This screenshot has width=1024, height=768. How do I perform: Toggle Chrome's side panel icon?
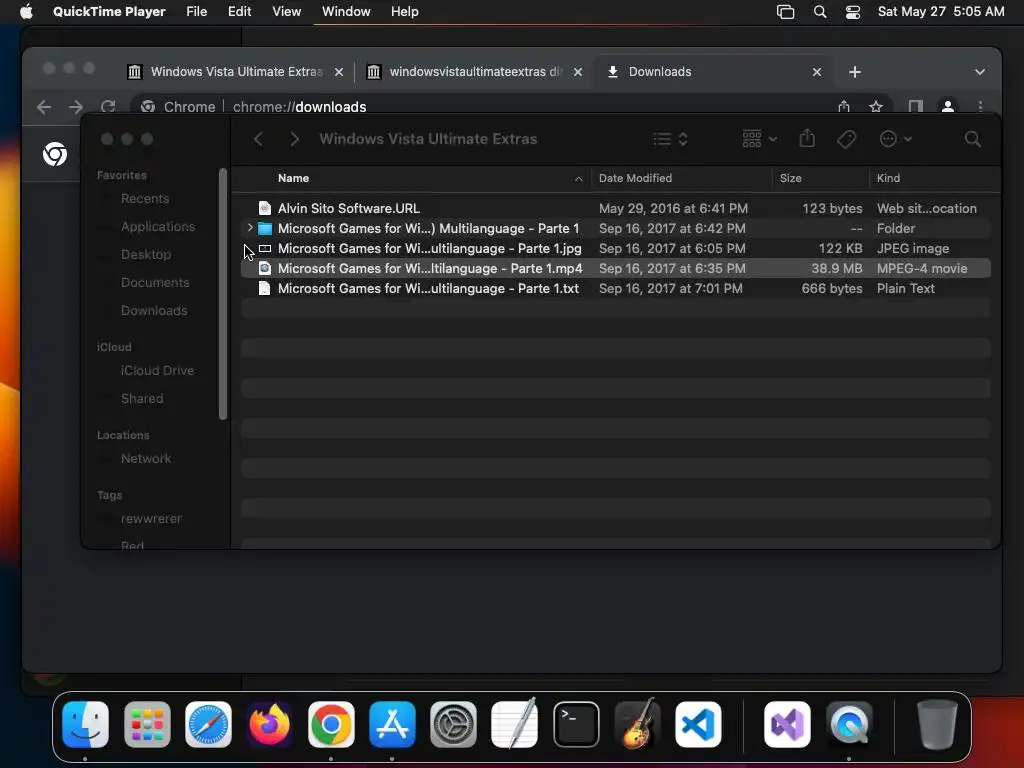[x=916, y=106]
